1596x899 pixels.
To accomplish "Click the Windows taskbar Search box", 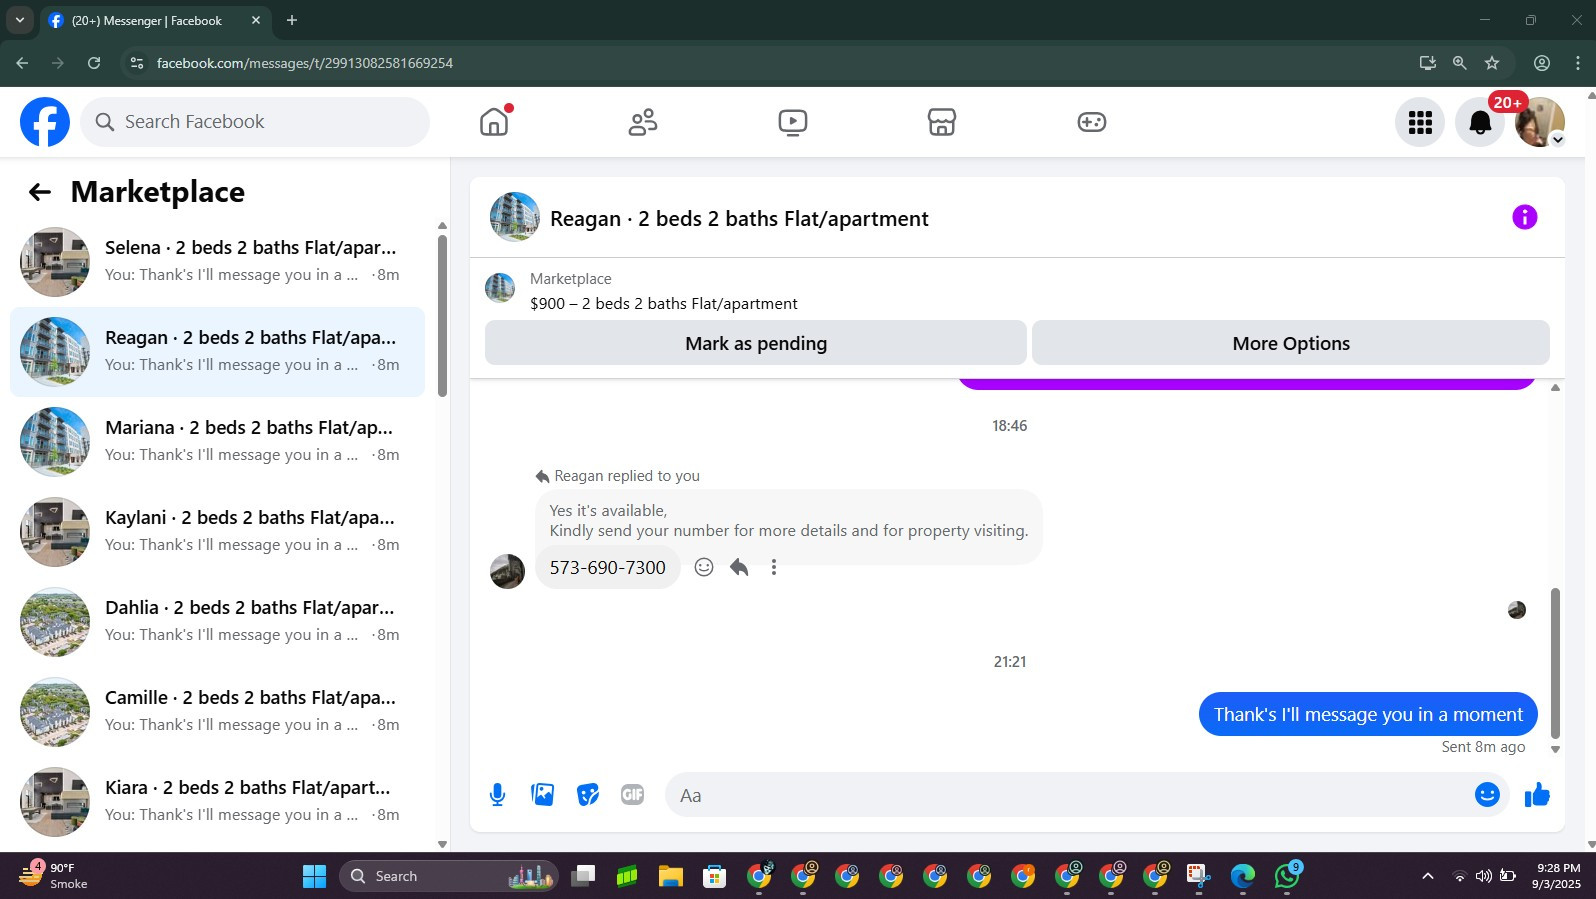I will (449, 876).
